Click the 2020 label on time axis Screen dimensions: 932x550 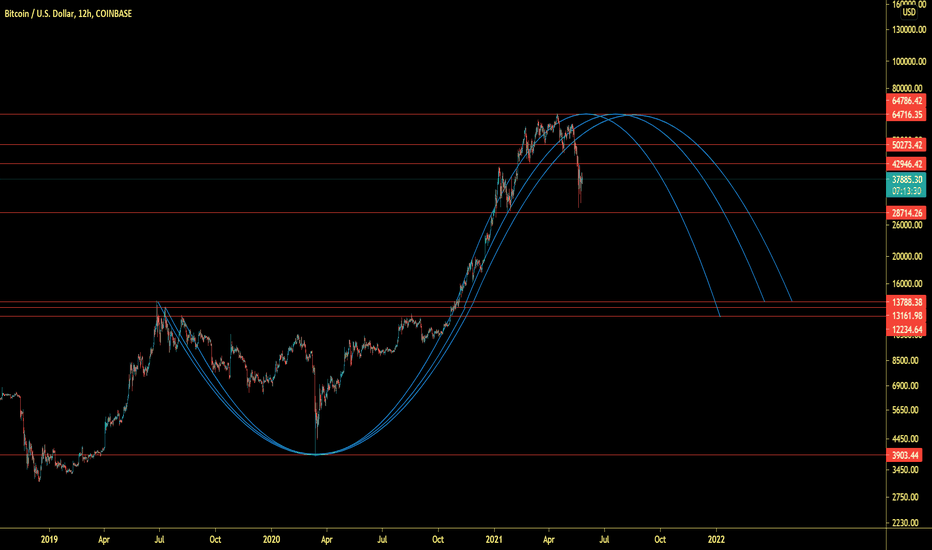point(272,540)
